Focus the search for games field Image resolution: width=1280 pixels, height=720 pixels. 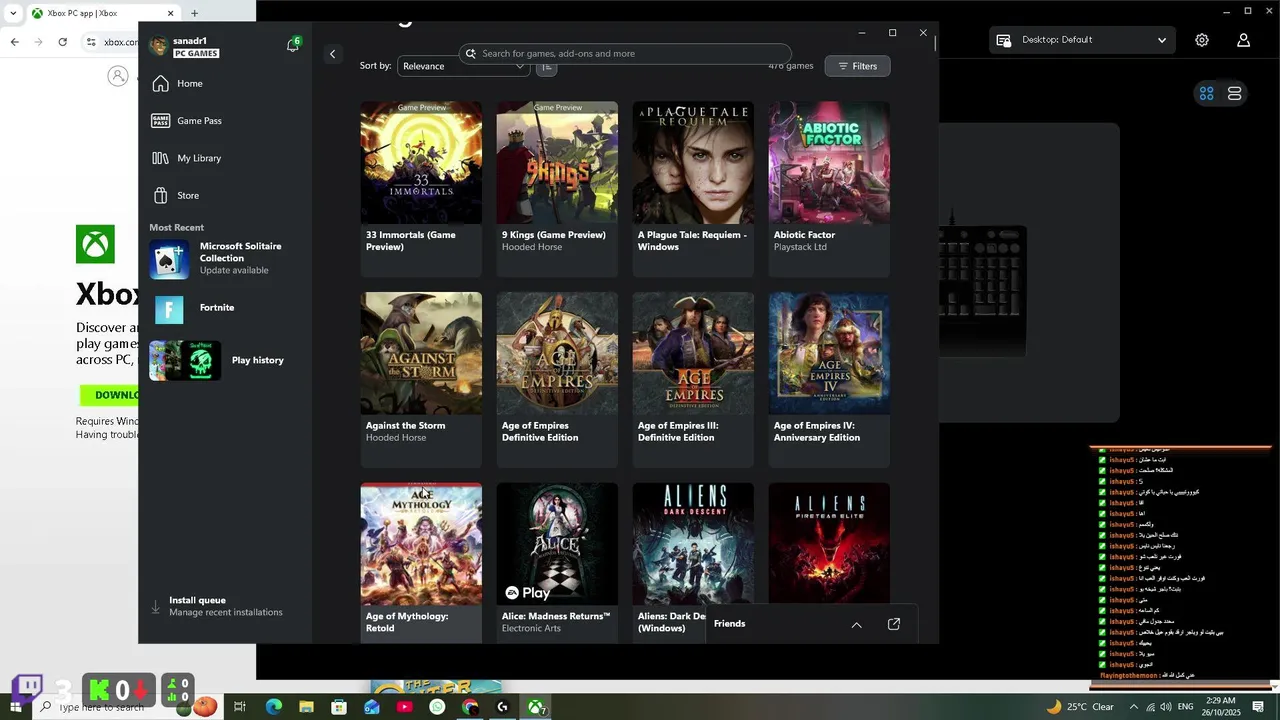625,53
